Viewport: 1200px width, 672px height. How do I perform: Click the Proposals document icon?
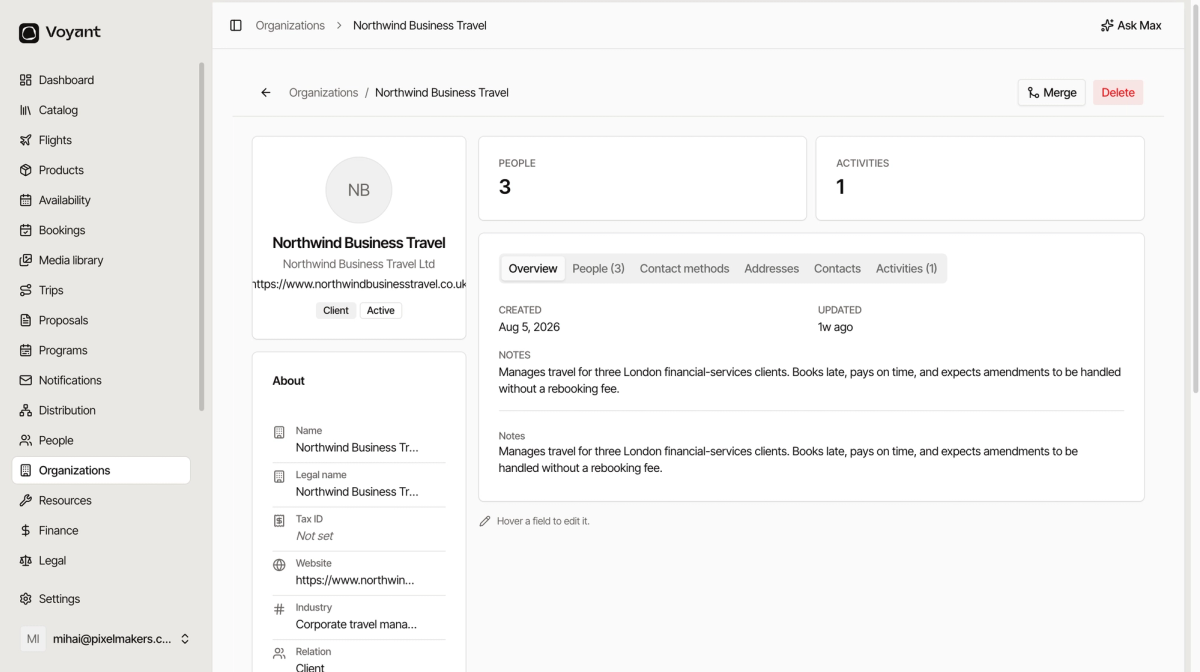tap(26, 320)
